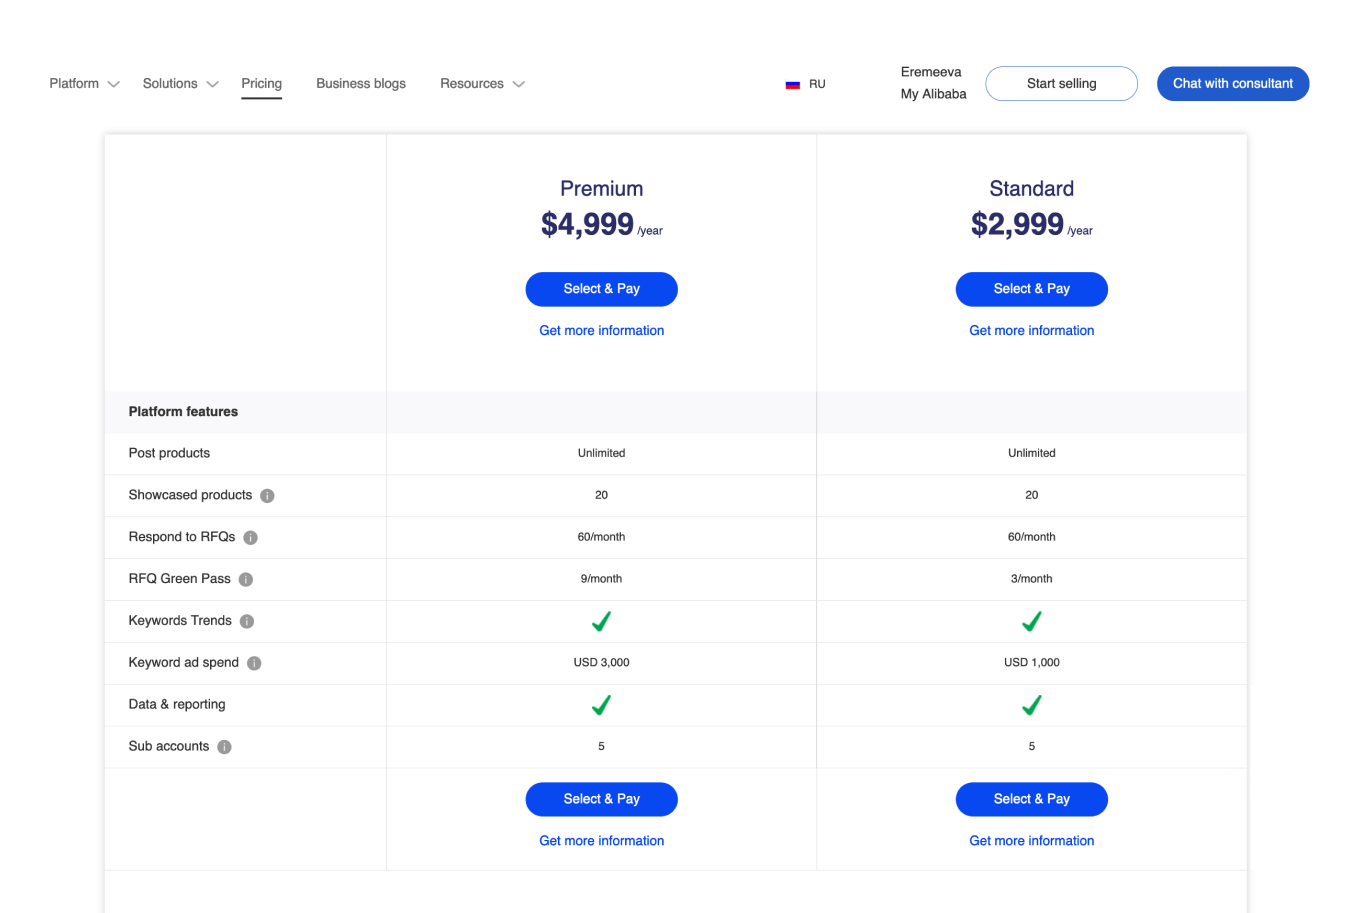This screenshot has height=913, width=1360.
Task: Open the Pricing tab
Action: pyautogui.click(x=261, y=84)
